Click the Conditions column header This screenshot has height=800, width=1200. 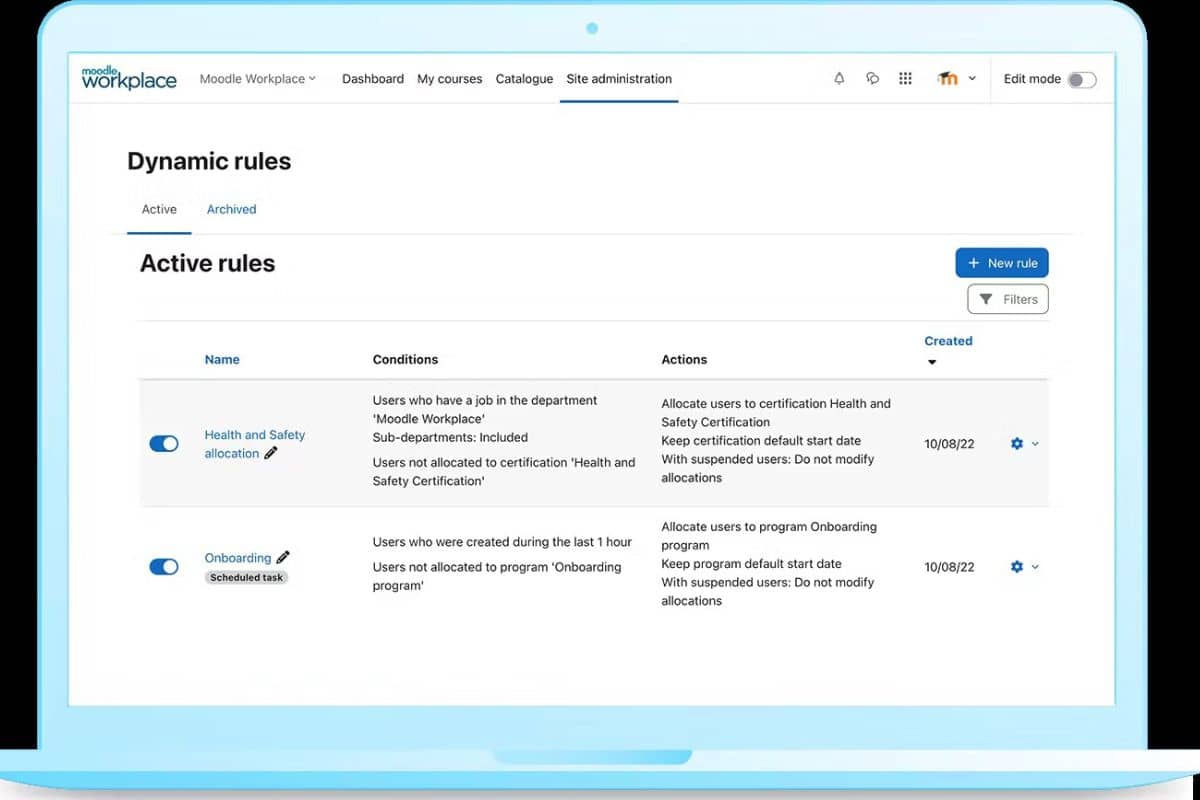405,359
